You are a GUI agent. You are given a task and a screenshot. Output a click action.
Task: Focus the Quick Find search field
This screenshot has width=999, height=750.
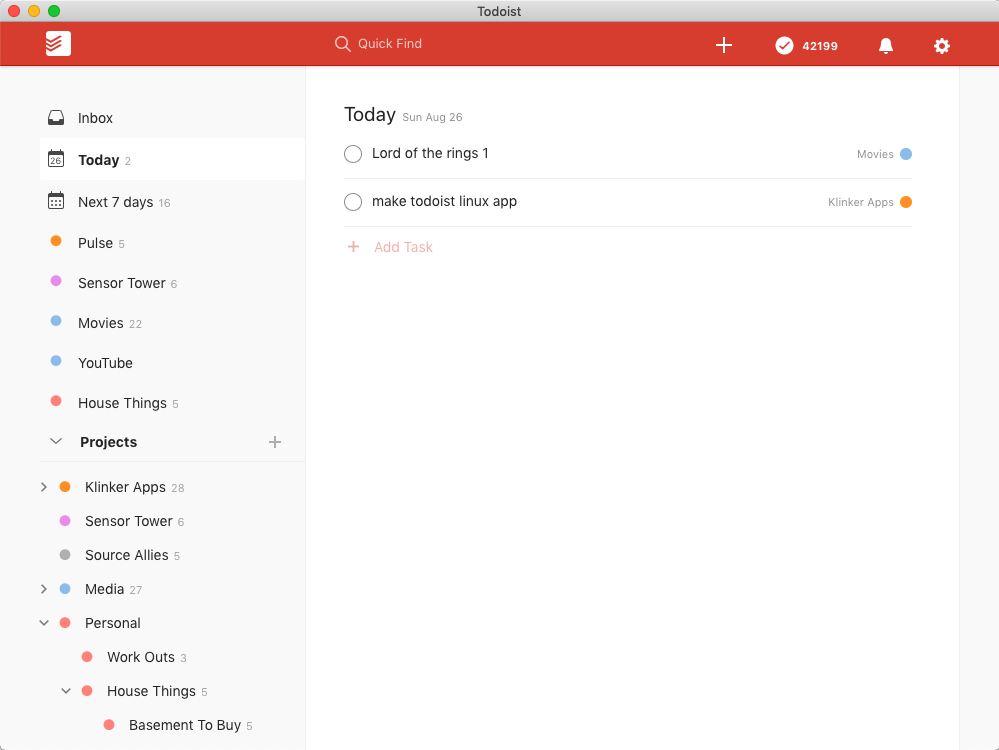pos(389,43)
